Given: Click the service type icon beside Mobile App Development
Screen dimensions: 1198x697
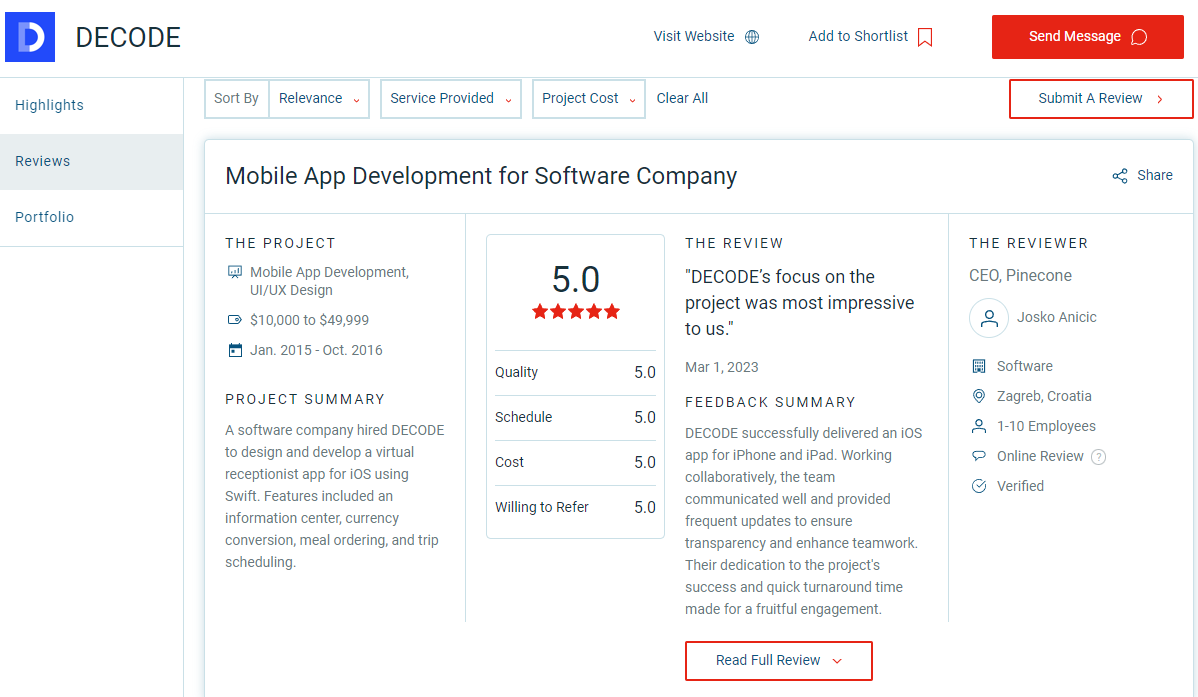Looking at the screenshot, I should point(235,272).
